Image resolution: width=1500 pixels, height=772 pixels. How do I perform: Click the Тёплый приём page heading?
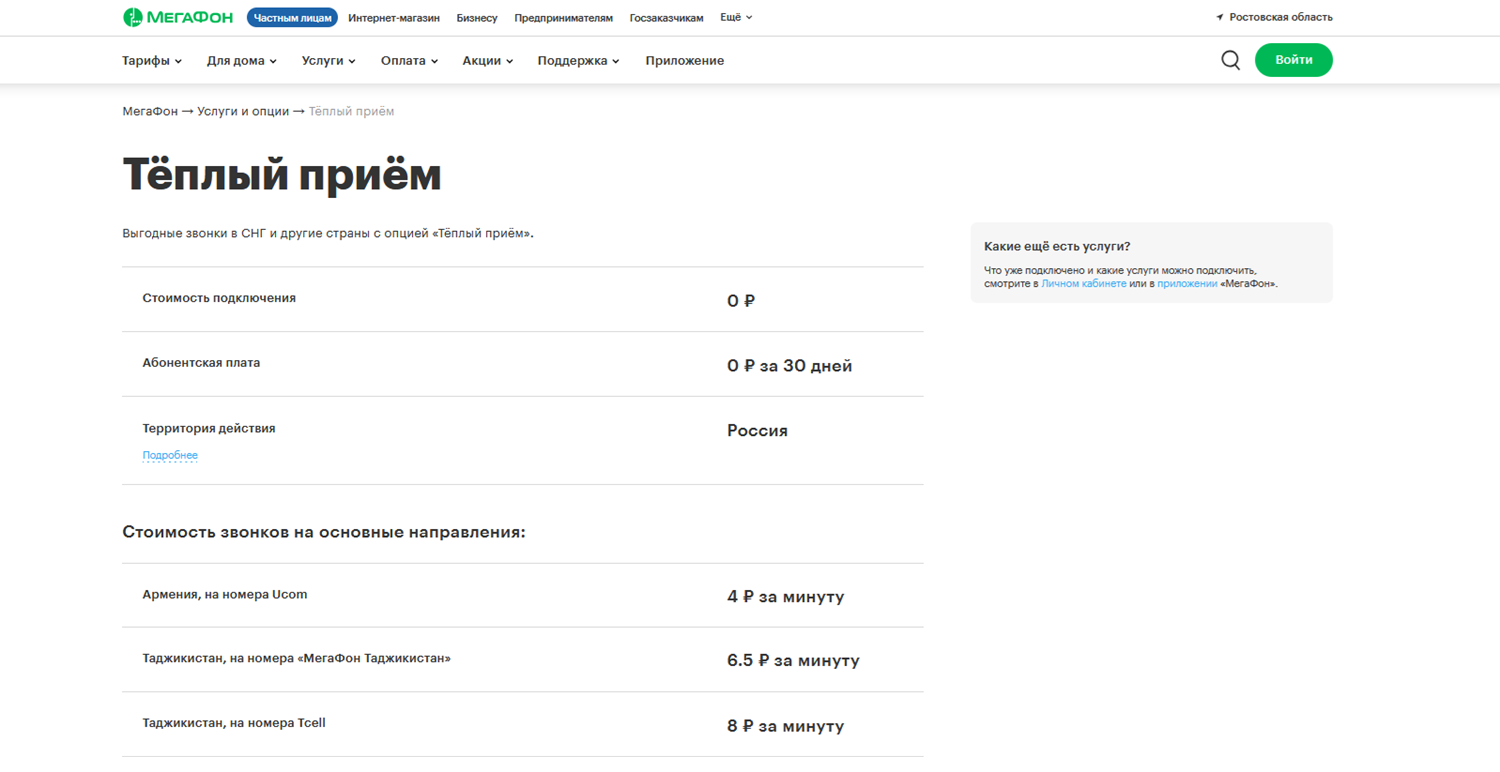282,175
